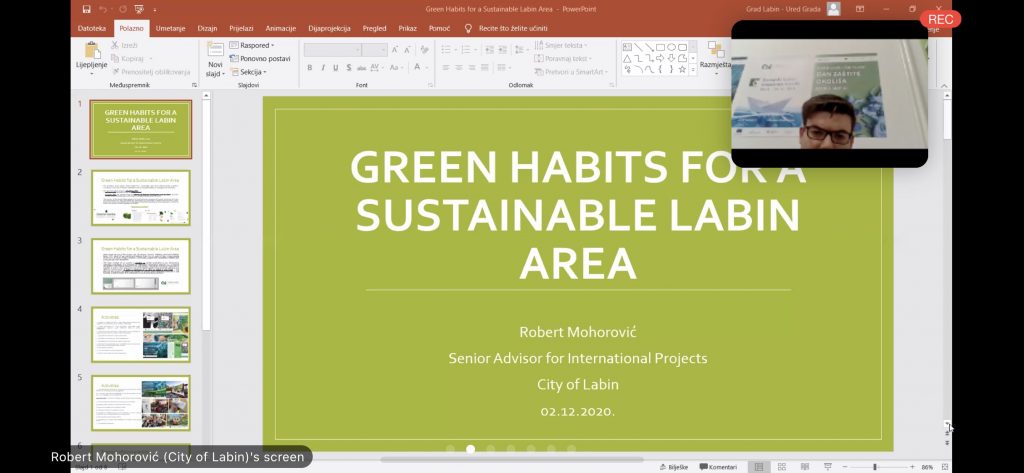Toggle Italic formatting
This screenshot has height=473, width=1024.
[323, 68]
